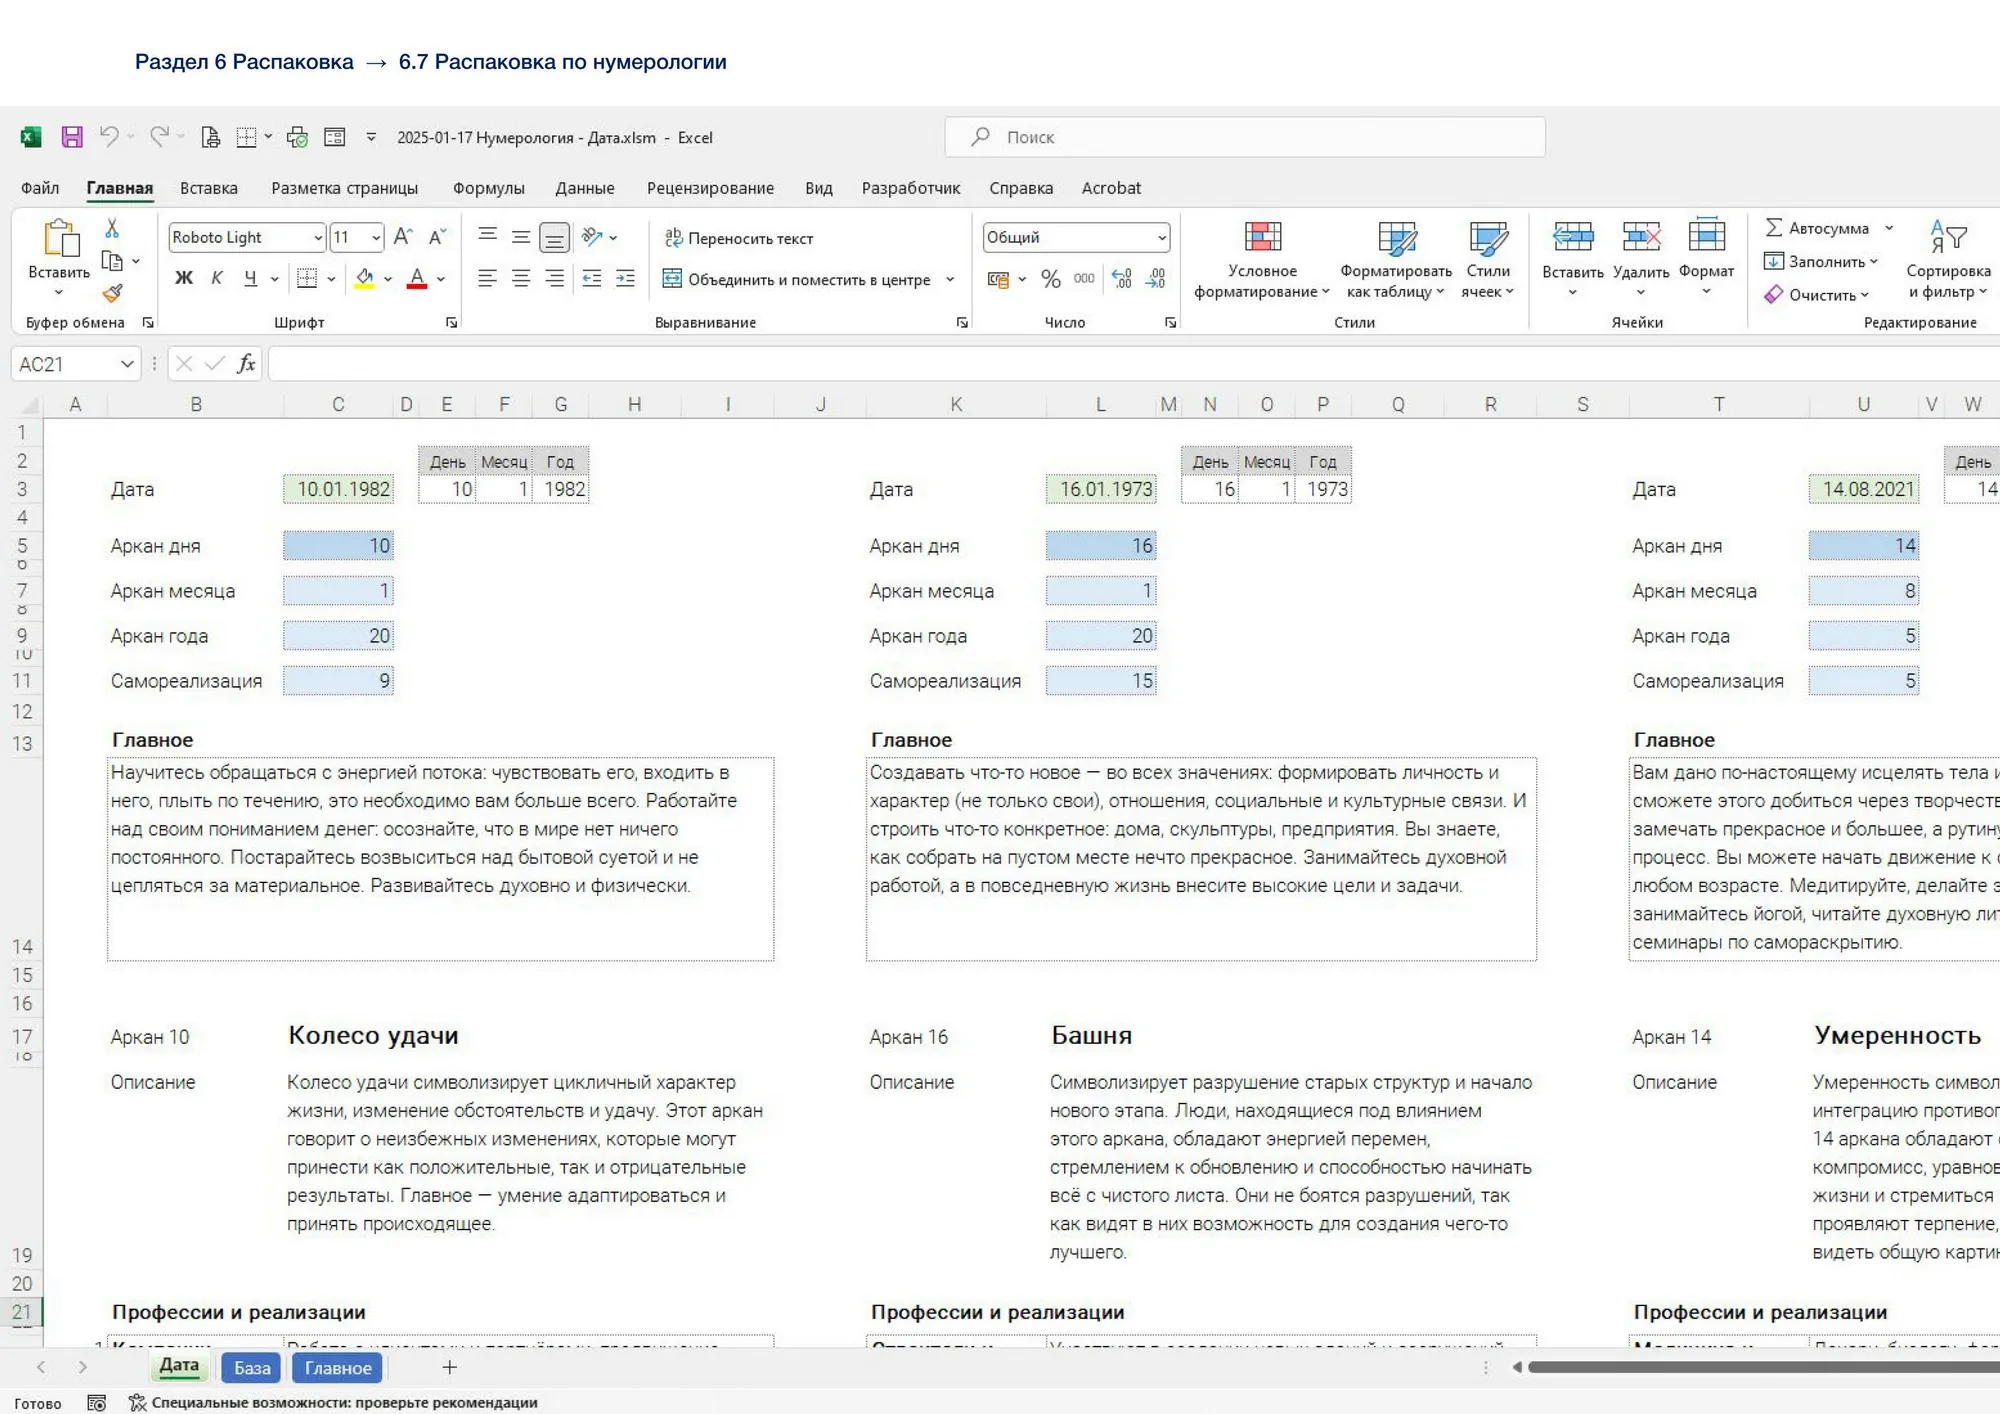
Task: Toggle italic formatting (К)
Action: coord(217,278)
